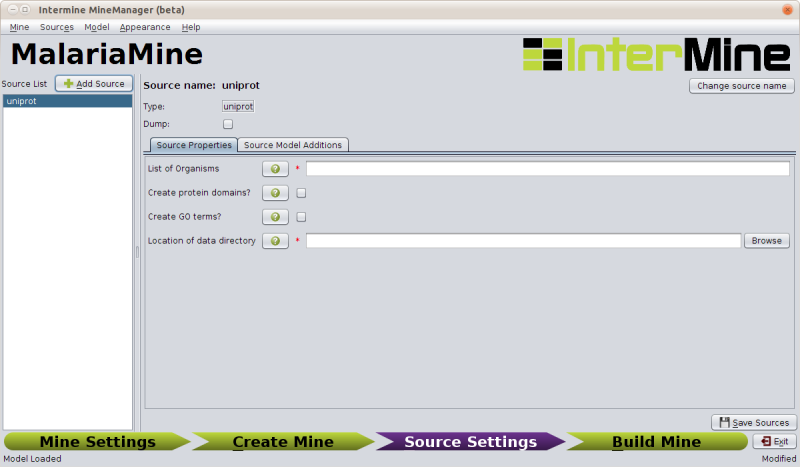
Task: Go to Build Mine step
Action: (x=657, y=441)
